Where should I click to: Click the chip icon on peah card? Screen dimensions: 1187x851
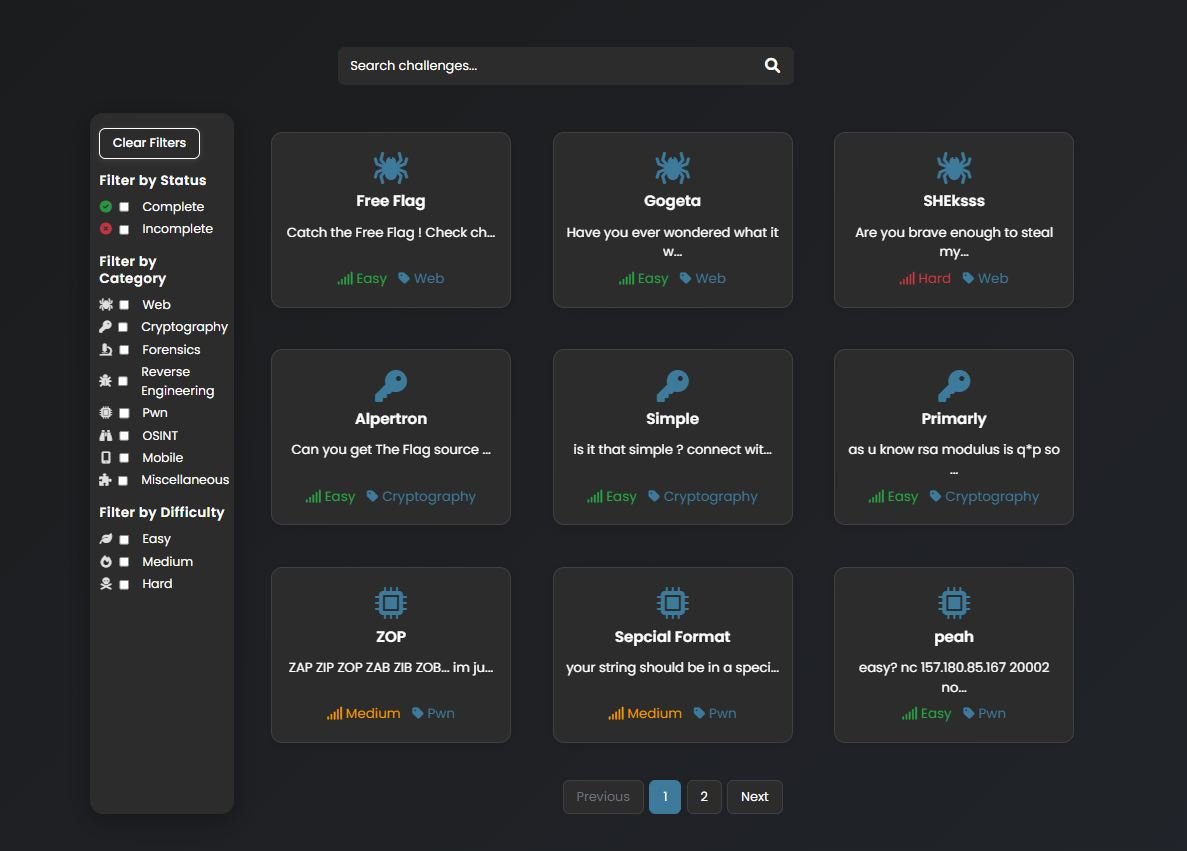point(954,603)
